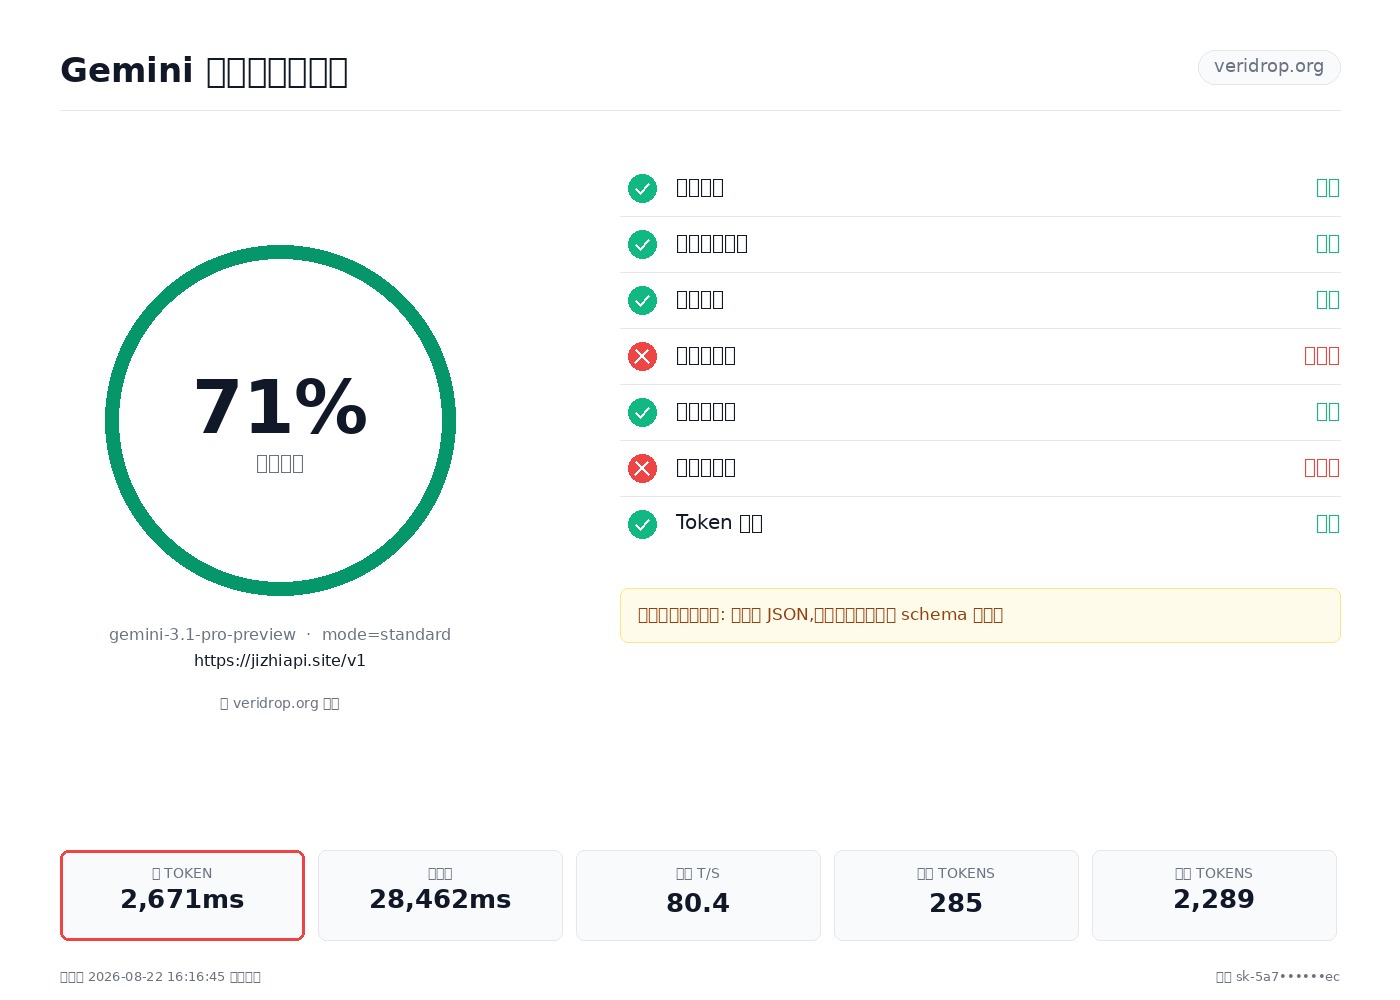Select the 2,289 TOKENS card
The image size is (1400, 1000).
point(1214,895)
